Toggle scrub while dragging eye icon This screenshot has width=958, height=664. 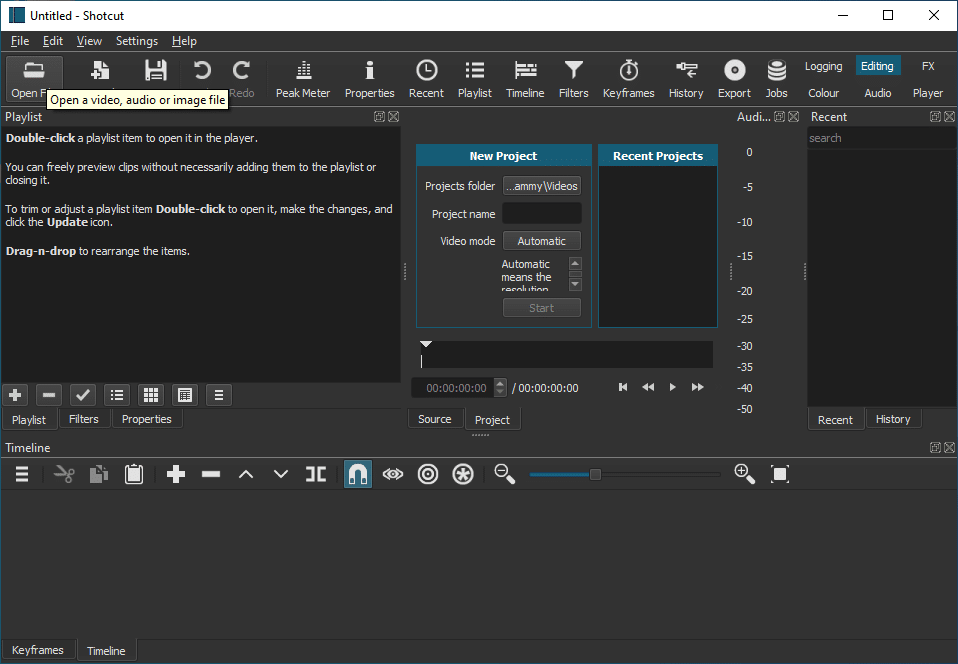pos(393,474)
